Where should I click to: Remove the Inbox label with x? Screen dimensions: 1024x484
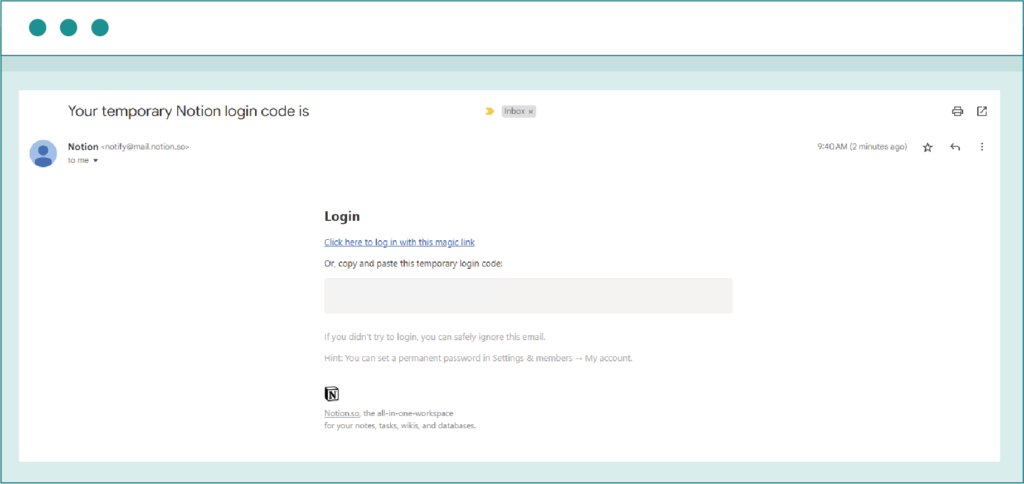click(532, 111)
